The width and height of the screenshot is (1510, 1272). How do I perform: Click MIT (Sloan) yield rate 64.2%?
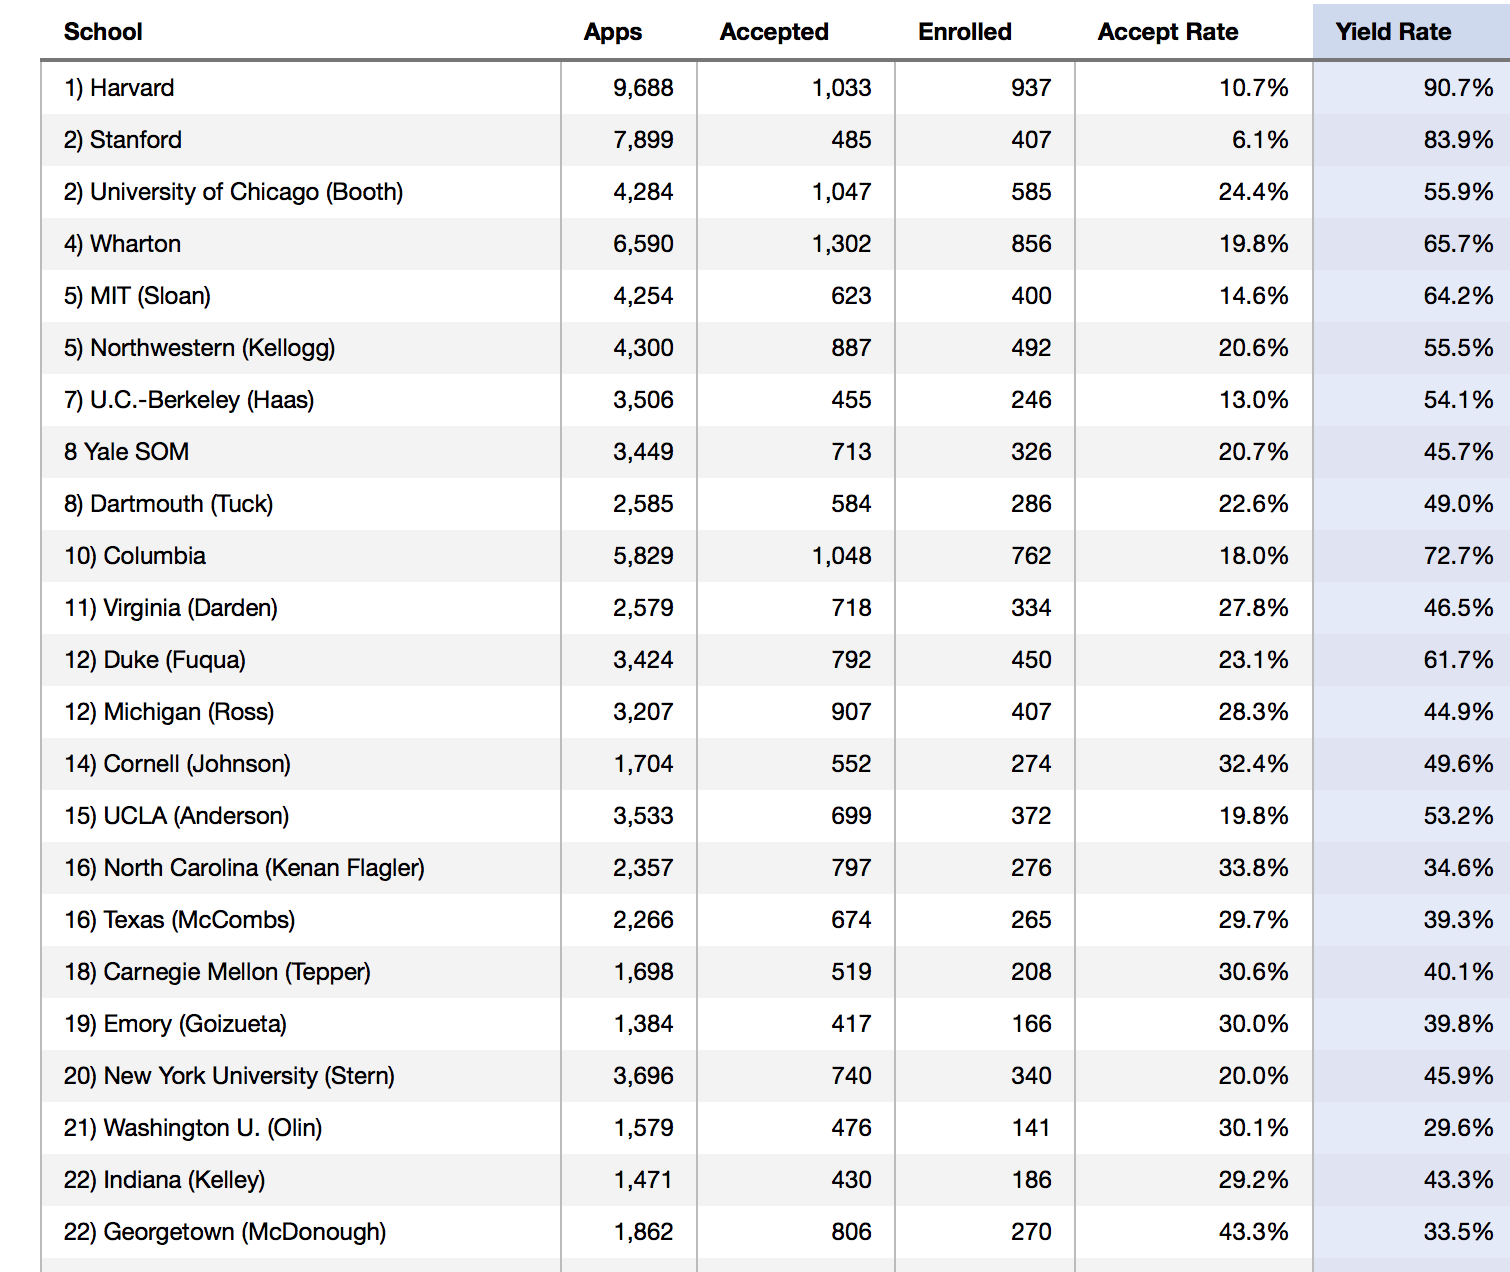click(1458, 296)
